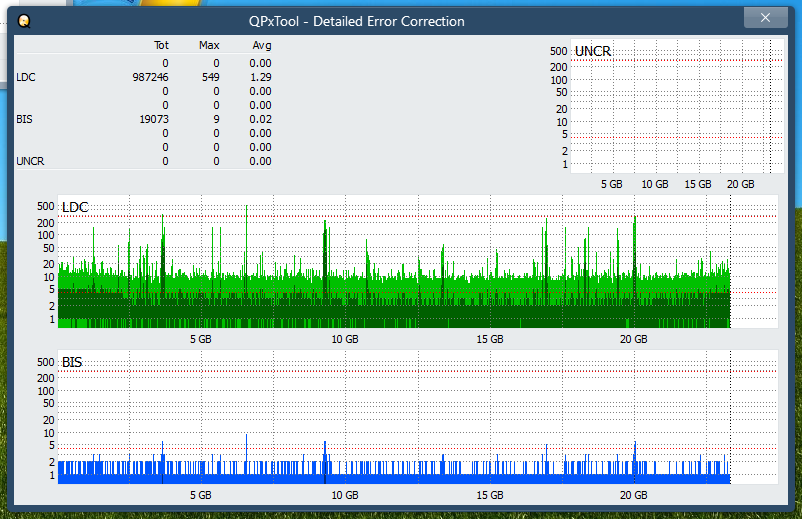The width and height of the screenshot is (802, 519).
Task: Click the 'Tot' column header
Action: pos(161,46)
